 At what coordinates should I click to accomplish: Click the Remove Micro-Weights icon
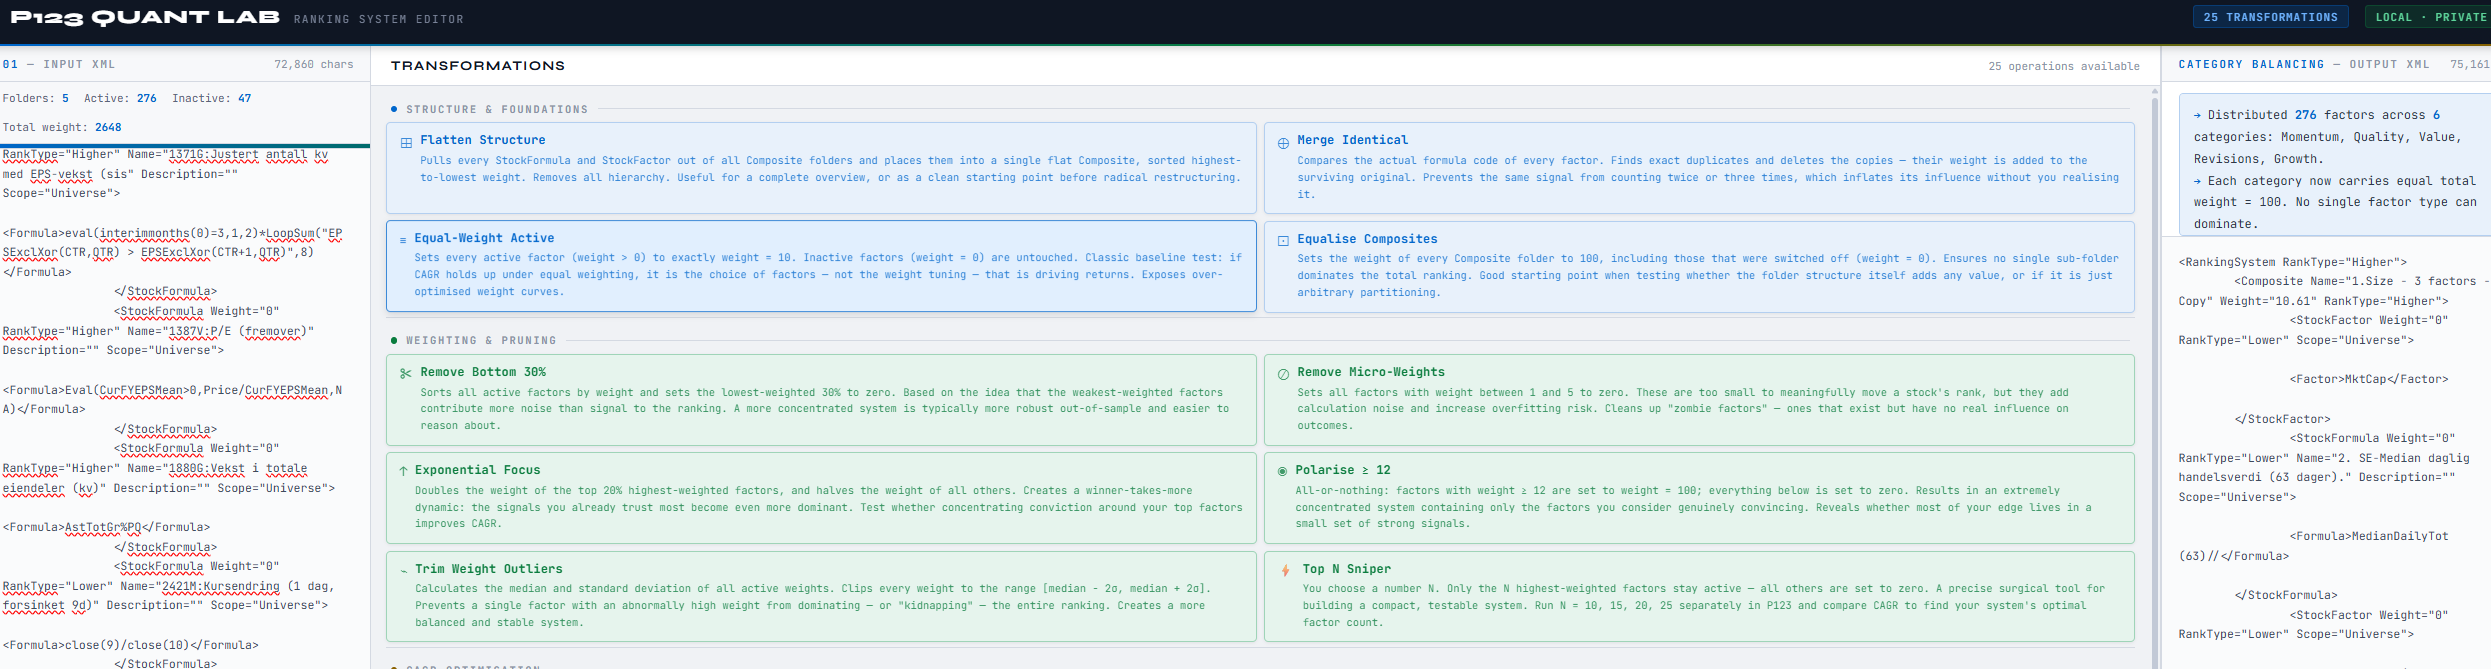(x=1283, y=374)
